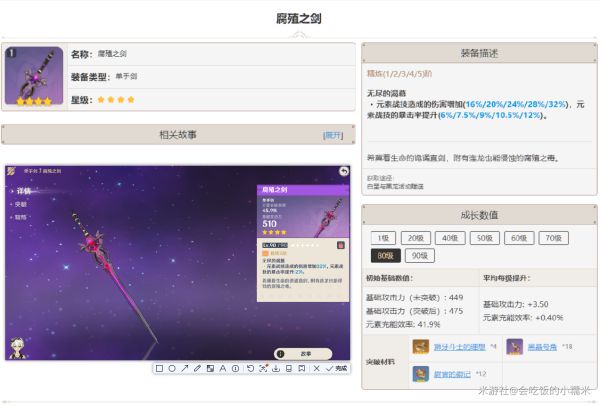Select the rectangle tool in screenshot toolbar
600x405 pixels.
point(160,369)
